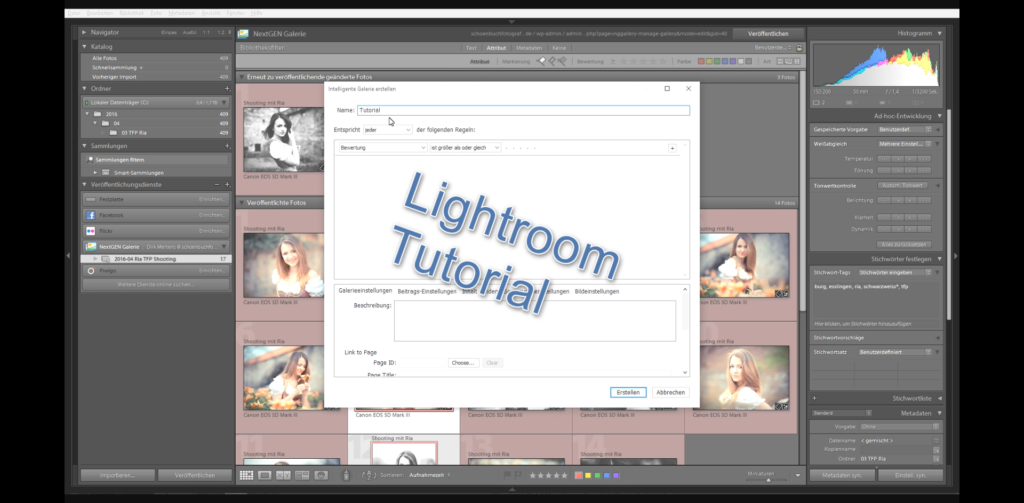Click the Importieren... button
The image size is (1024, 503).
pos(118,476)
